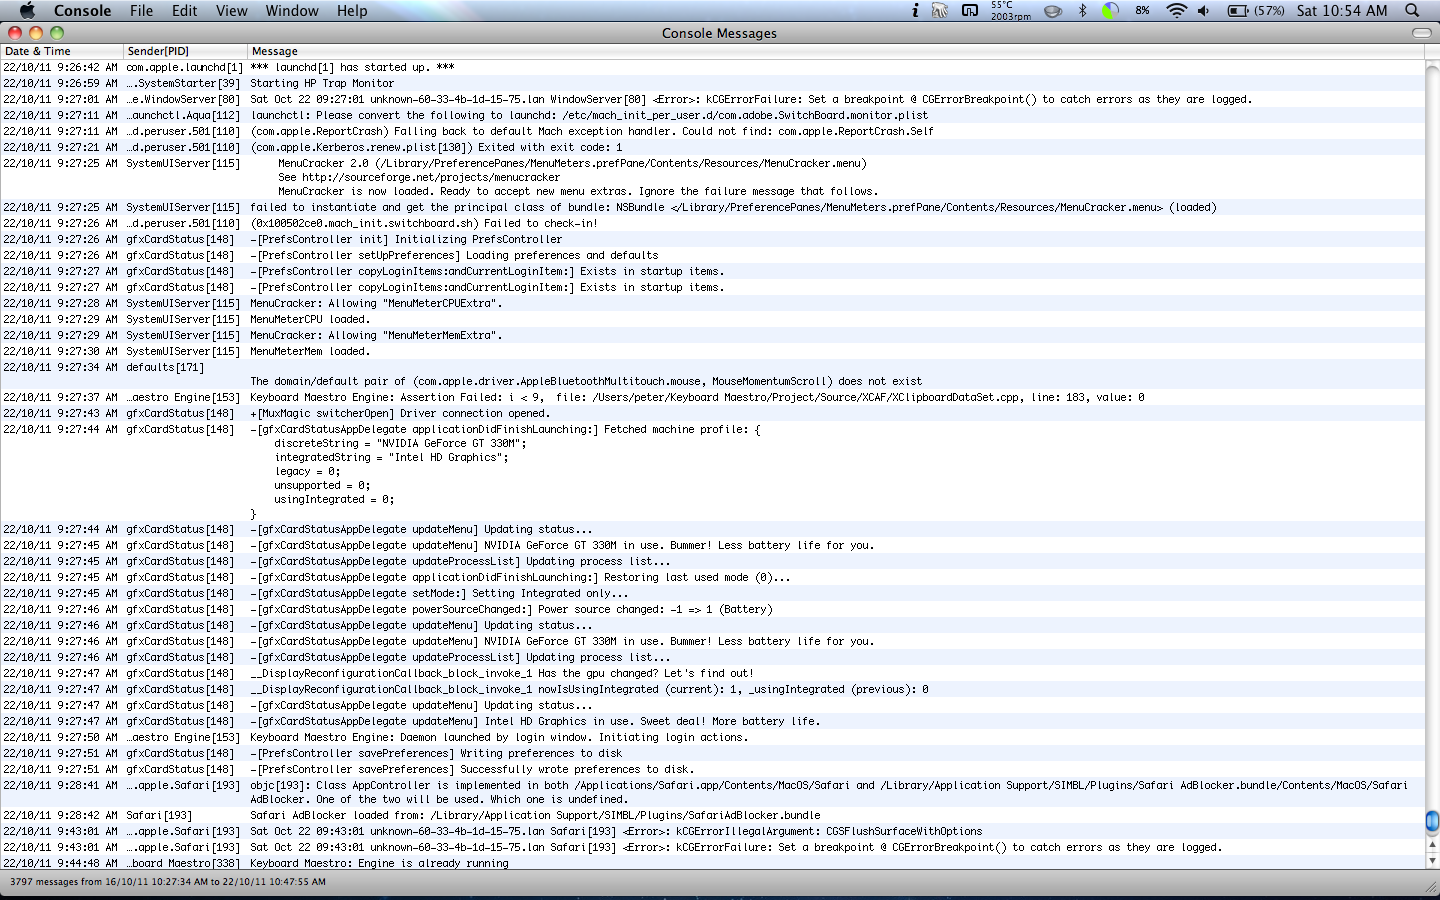Click the vertical scrollbar thumb
Viewport: 1440px width, 900px height.
pyautogui.click(x=1432, y=821)
